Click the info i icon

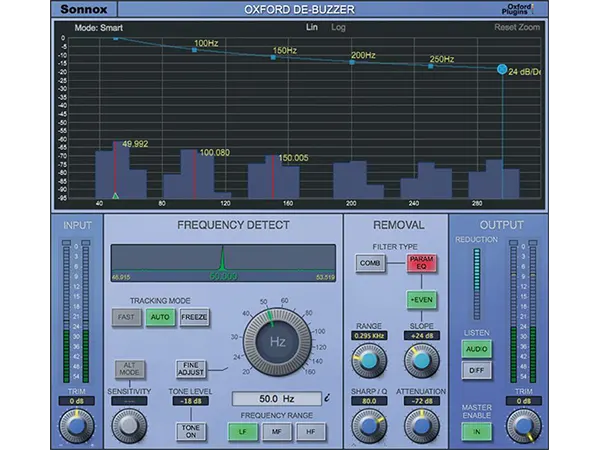tap(327, 398)
